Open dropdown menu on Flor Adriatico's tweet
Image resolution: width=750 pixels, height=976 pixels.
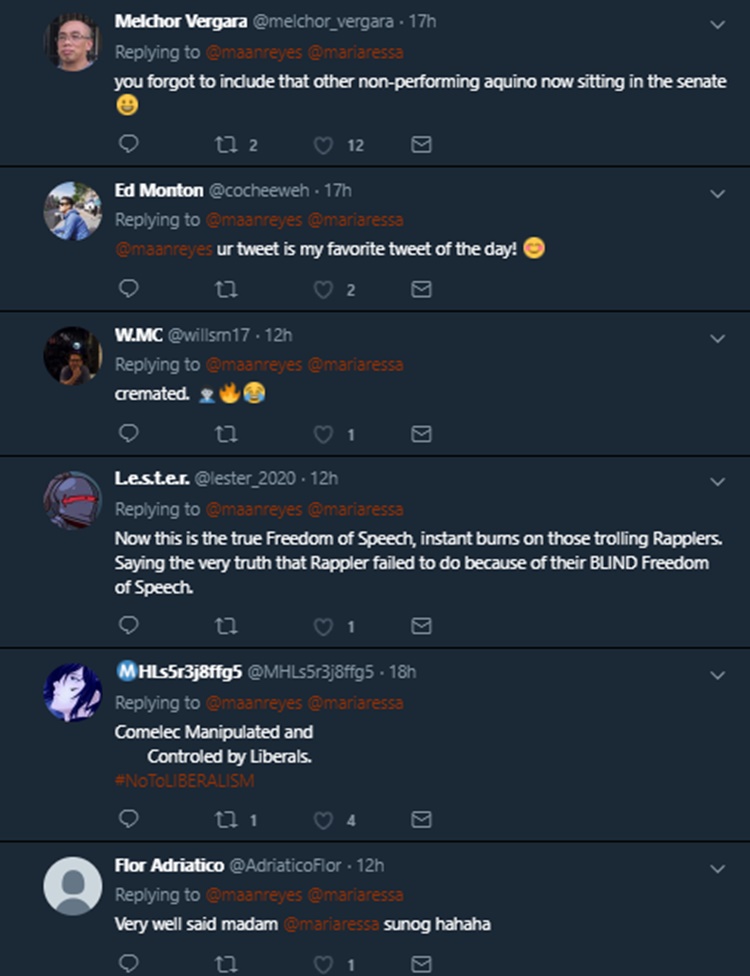point(717,869)
